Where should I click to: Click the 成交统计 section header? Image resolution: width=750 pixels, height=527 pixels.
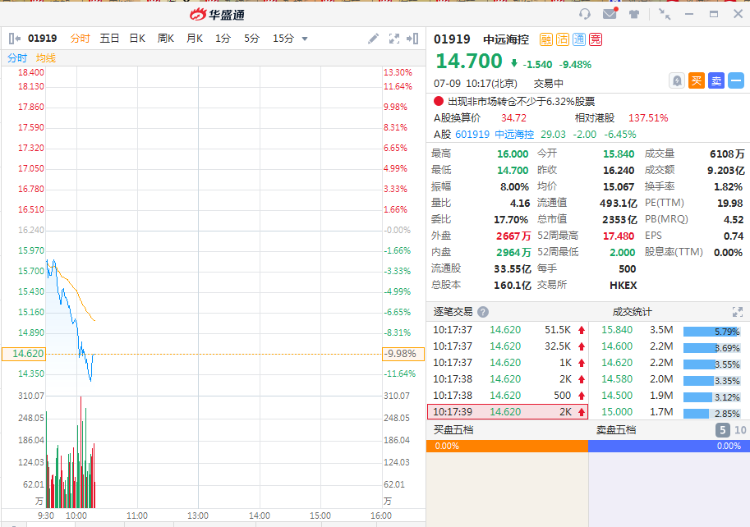tap(632, 312)
